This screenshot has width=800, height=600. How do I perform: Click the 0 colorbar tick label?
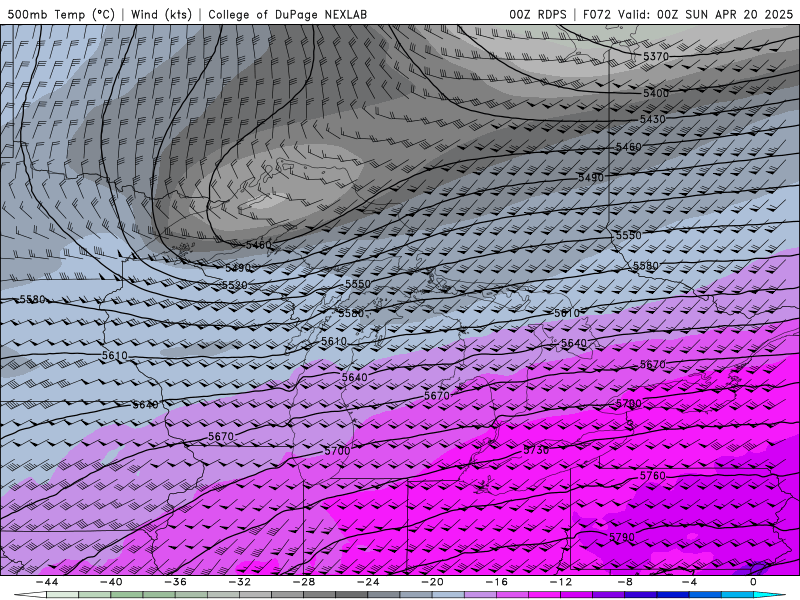753,582
